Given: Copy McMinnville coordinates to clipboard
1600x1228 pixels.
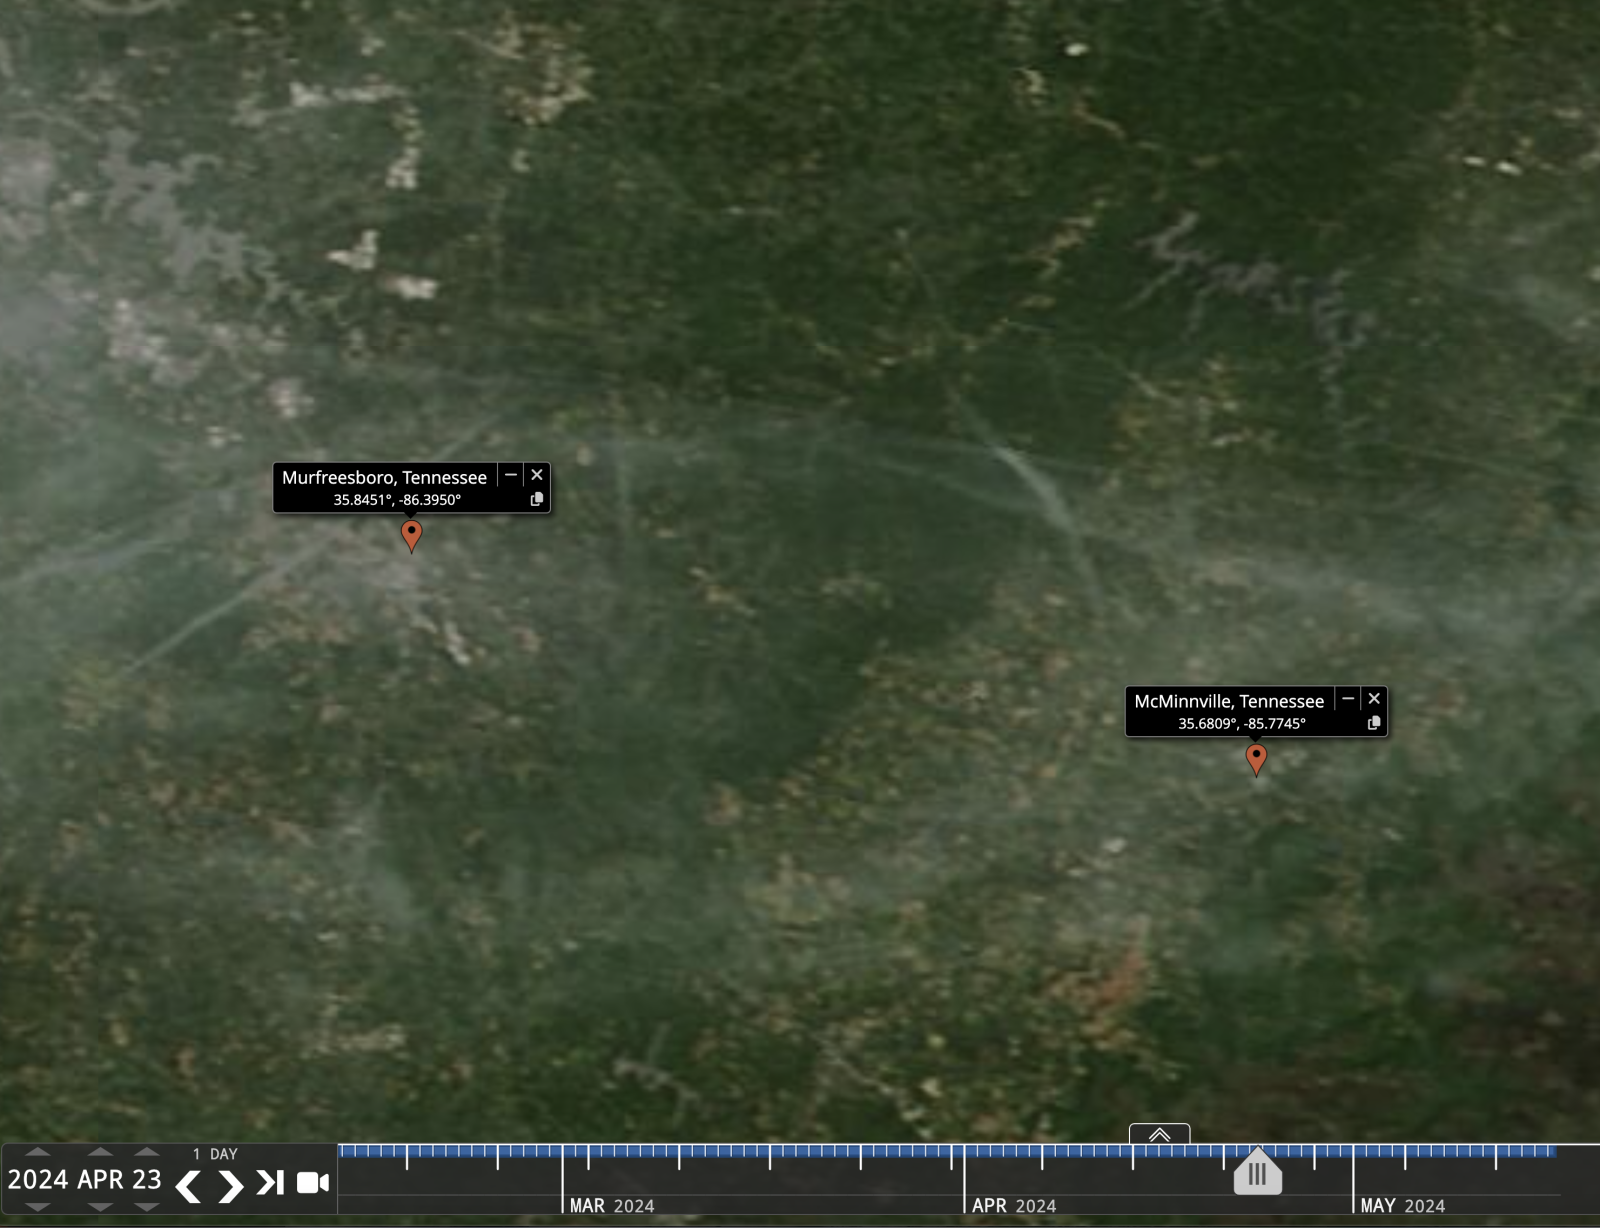Looking at the screenshot, I should tap(1374, 723).
